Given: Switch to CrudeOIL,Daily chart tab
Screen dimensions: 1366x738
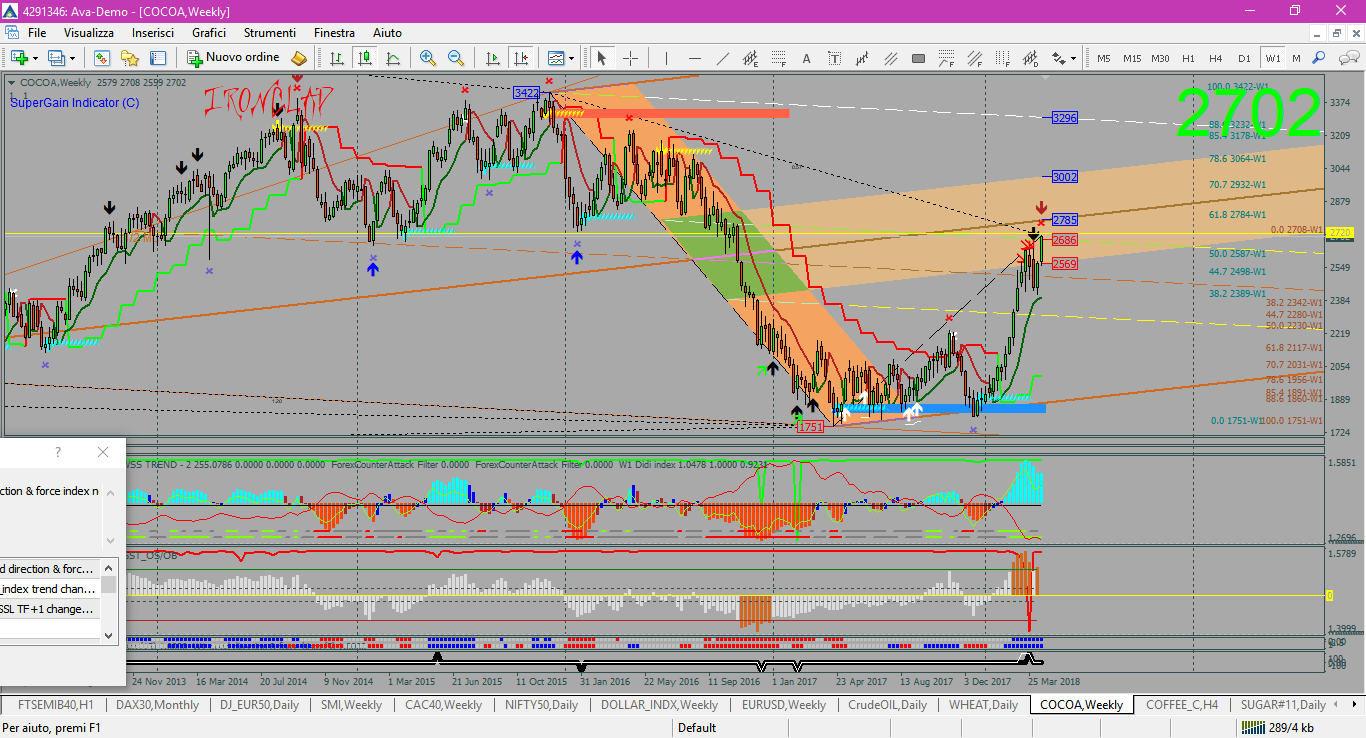Looking at the screenshot, I should click(x=887, y=705).
